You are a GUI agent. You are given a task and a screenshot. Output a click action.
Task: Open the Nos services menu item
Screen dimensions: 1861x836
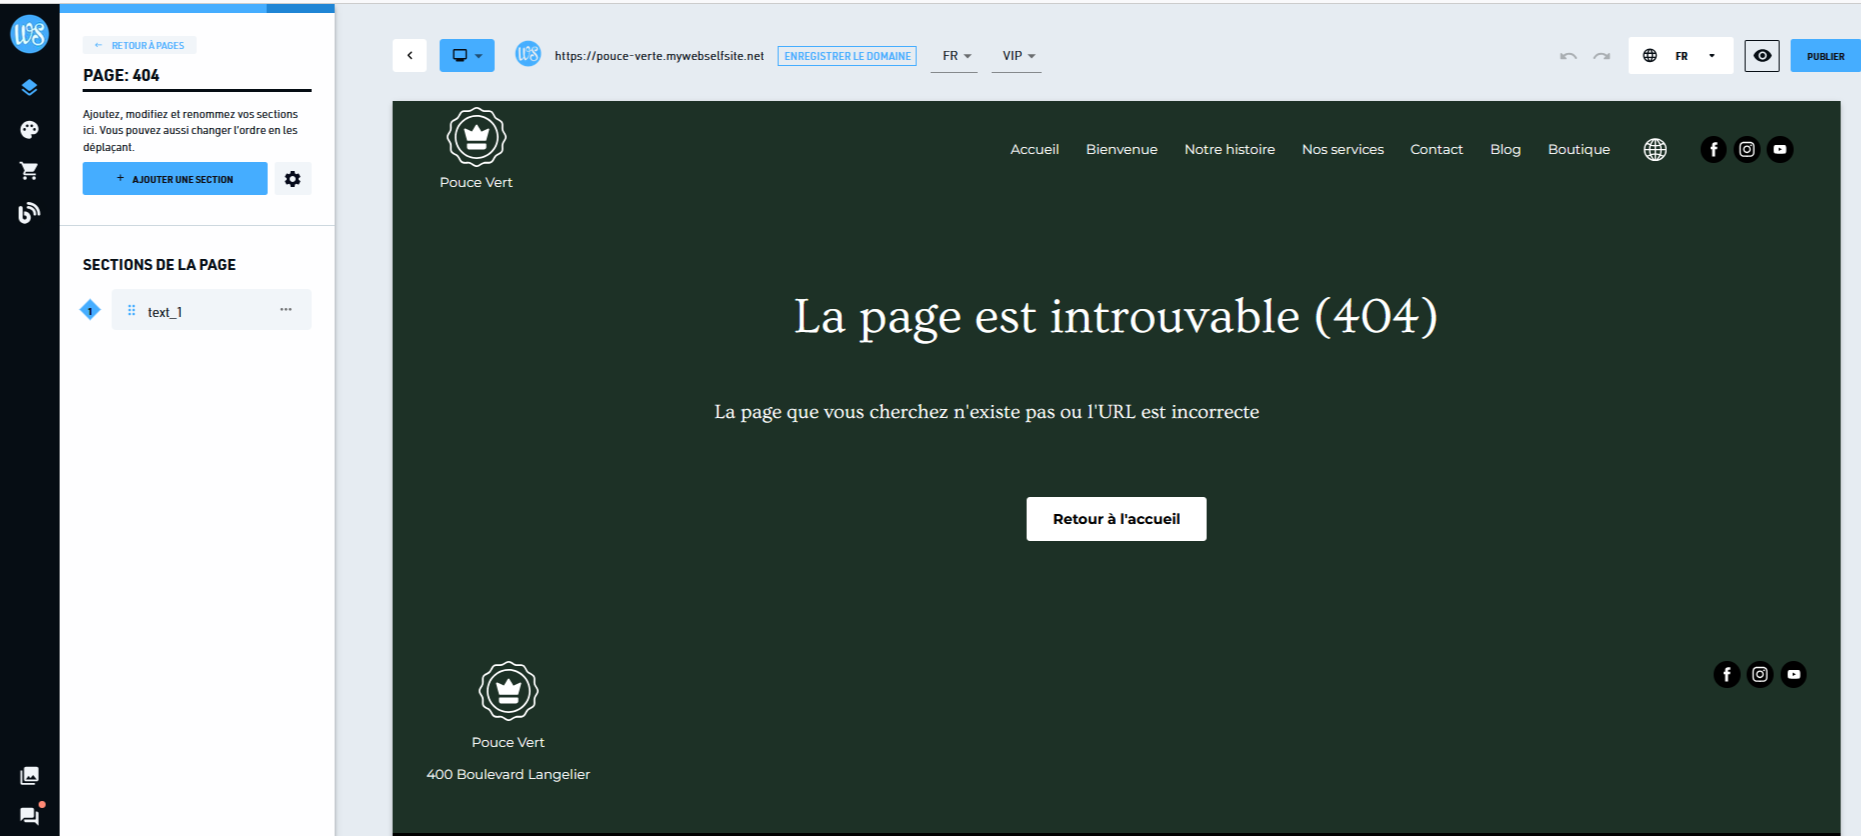tap(1343, 149)
